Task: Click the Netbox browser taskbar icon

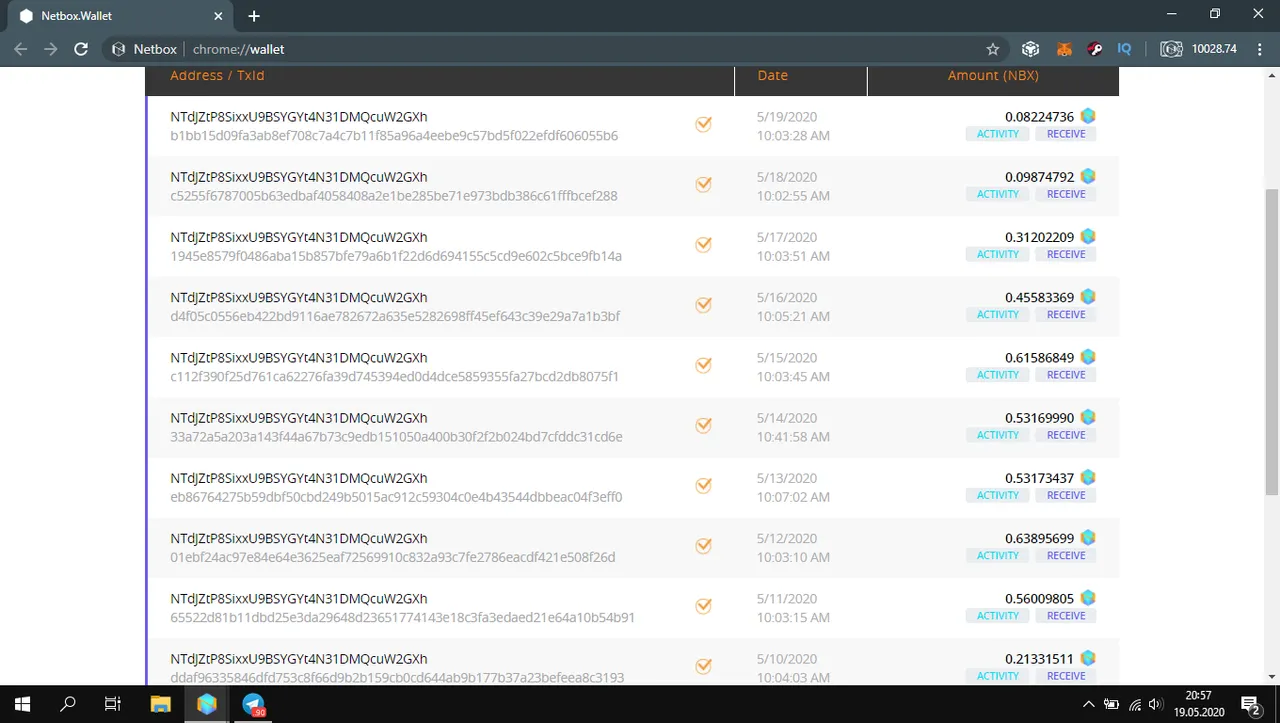Action: click(x=207, y=704)
